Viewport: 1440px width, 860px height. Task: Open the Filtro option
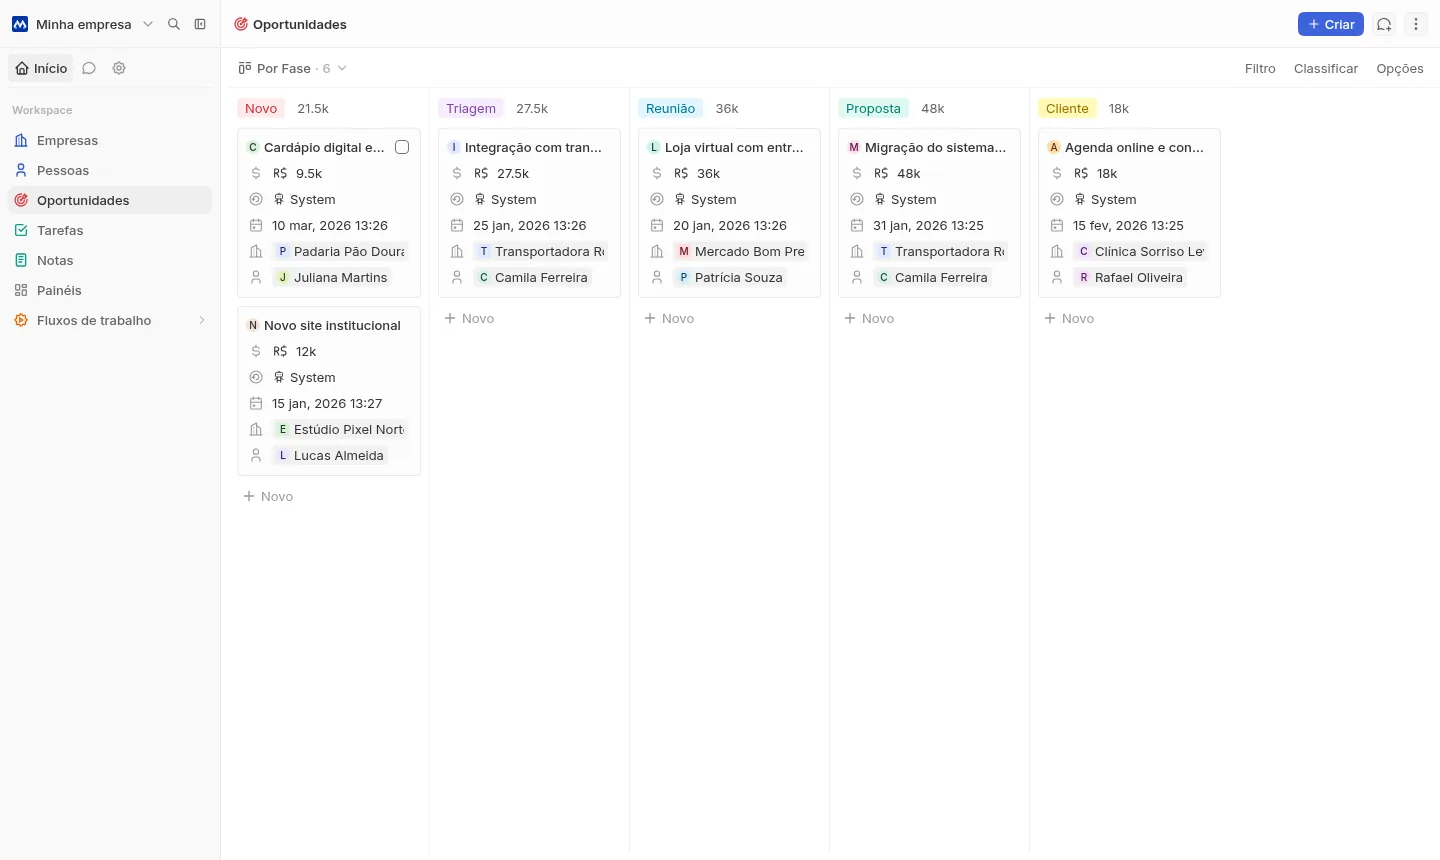coord(1260,68)
